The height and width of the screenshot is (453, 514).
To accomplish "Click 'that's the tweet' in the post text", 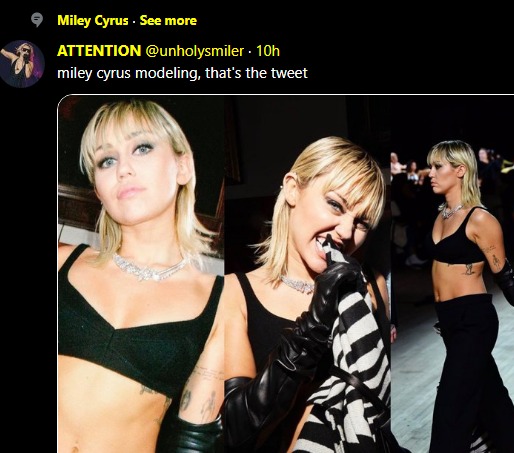I will point(256,73).
